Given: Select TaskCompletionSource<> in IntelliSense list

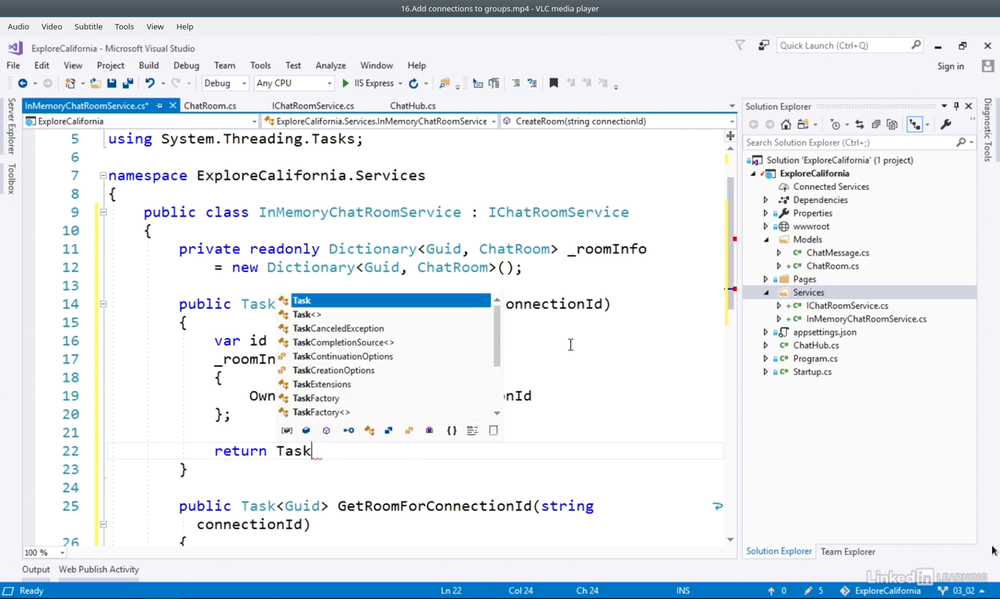Looking at the screenshot, I should [342, 343].
